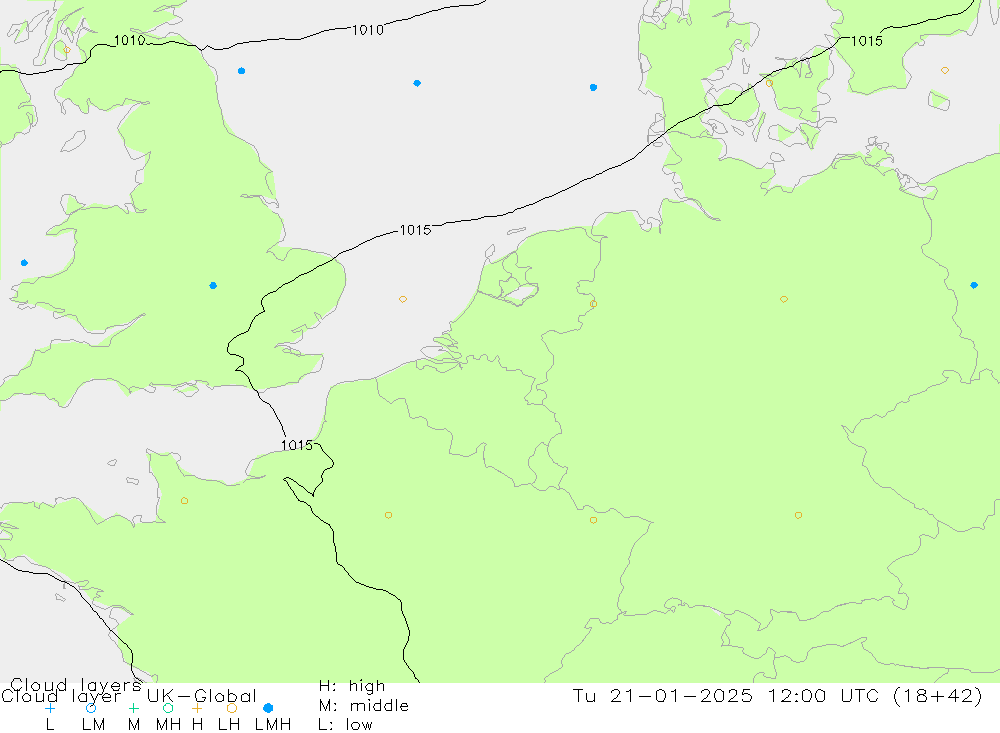Click the orange circle LH legend symbol
Image resolution: width=1000 pixels, height=733 pixels.
pyautogui.click(x=232, y=708)
